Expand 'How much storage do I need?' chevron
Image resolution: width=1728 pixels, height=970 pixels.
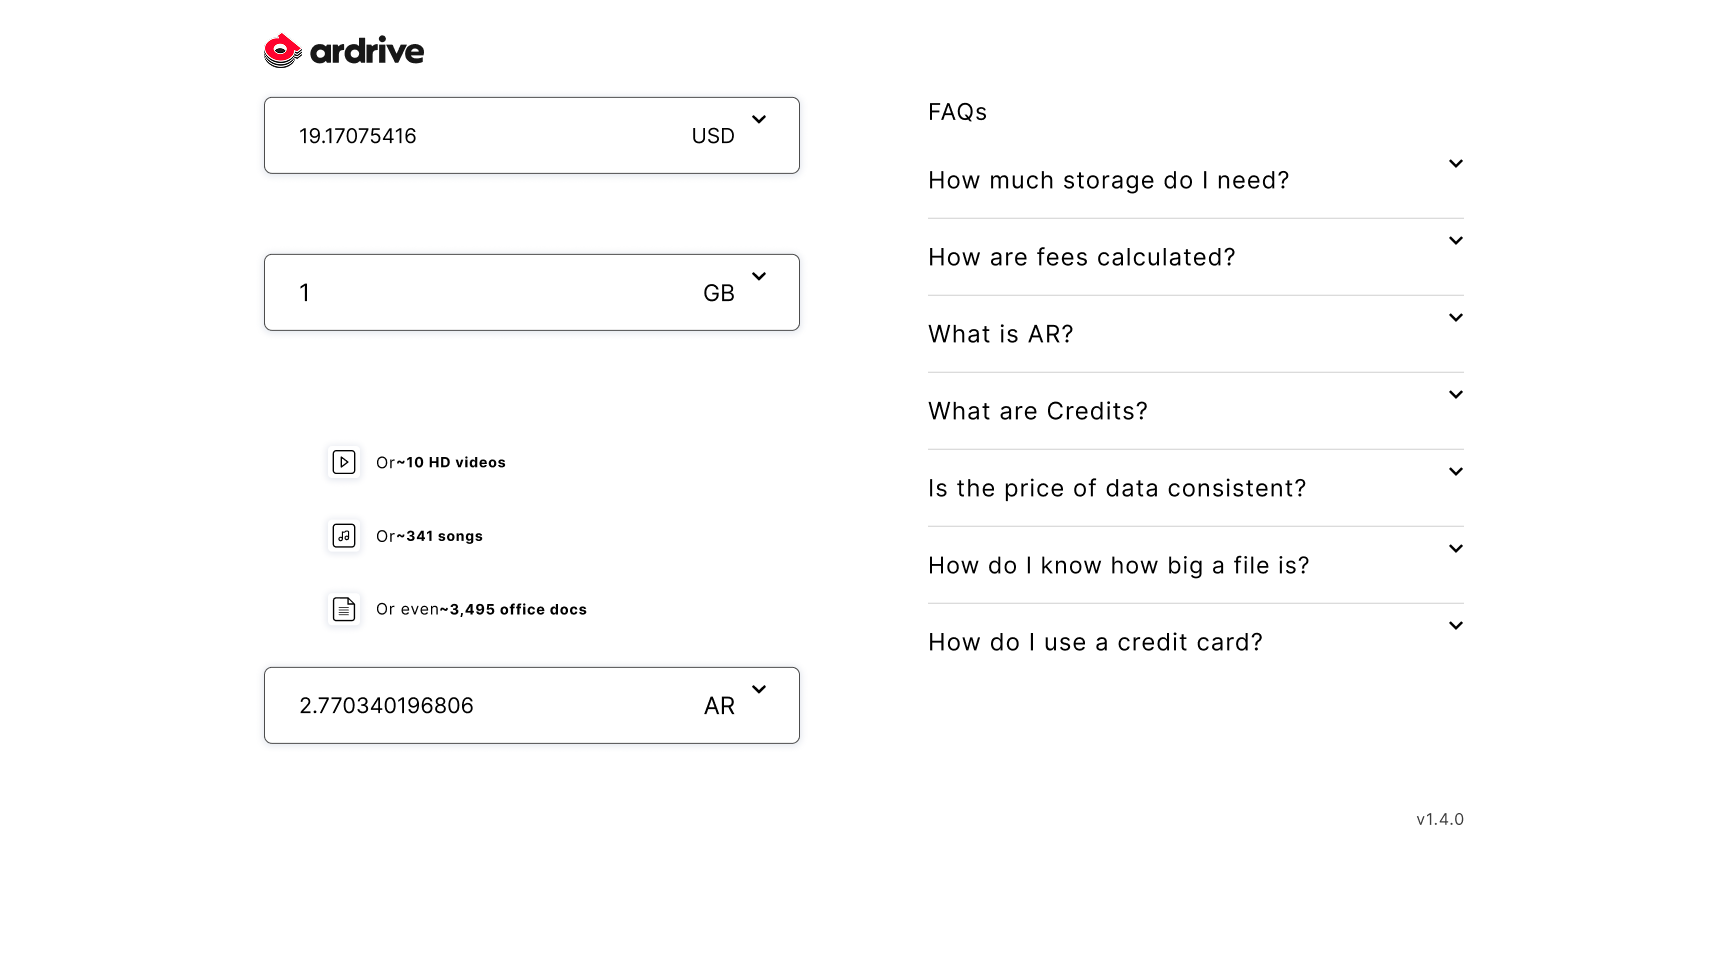click(x=1456, y=164)
